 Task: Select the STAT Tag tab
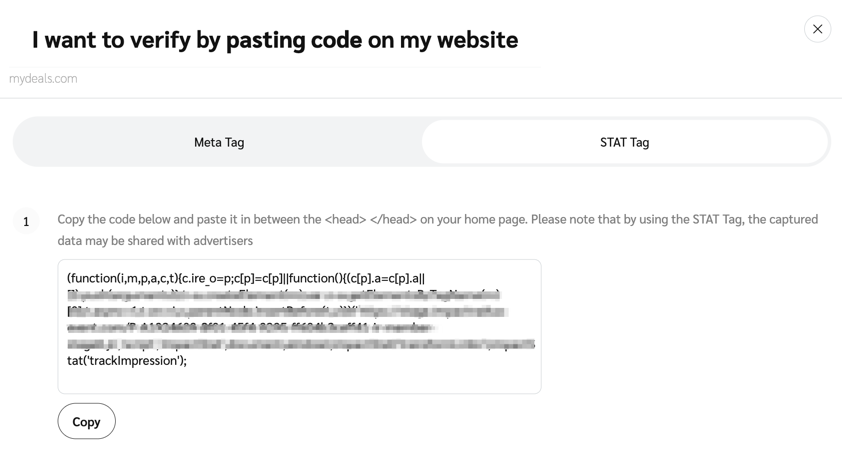[624, 142]
